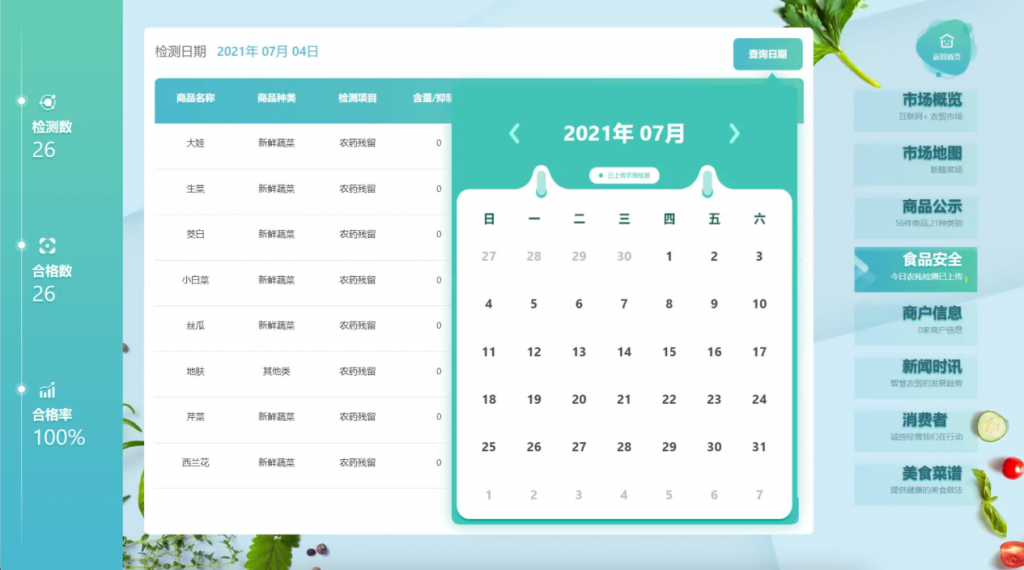Click the 合格率 bar chart icon
This screenshot has width=1024, height=570.
click(47, 390)
